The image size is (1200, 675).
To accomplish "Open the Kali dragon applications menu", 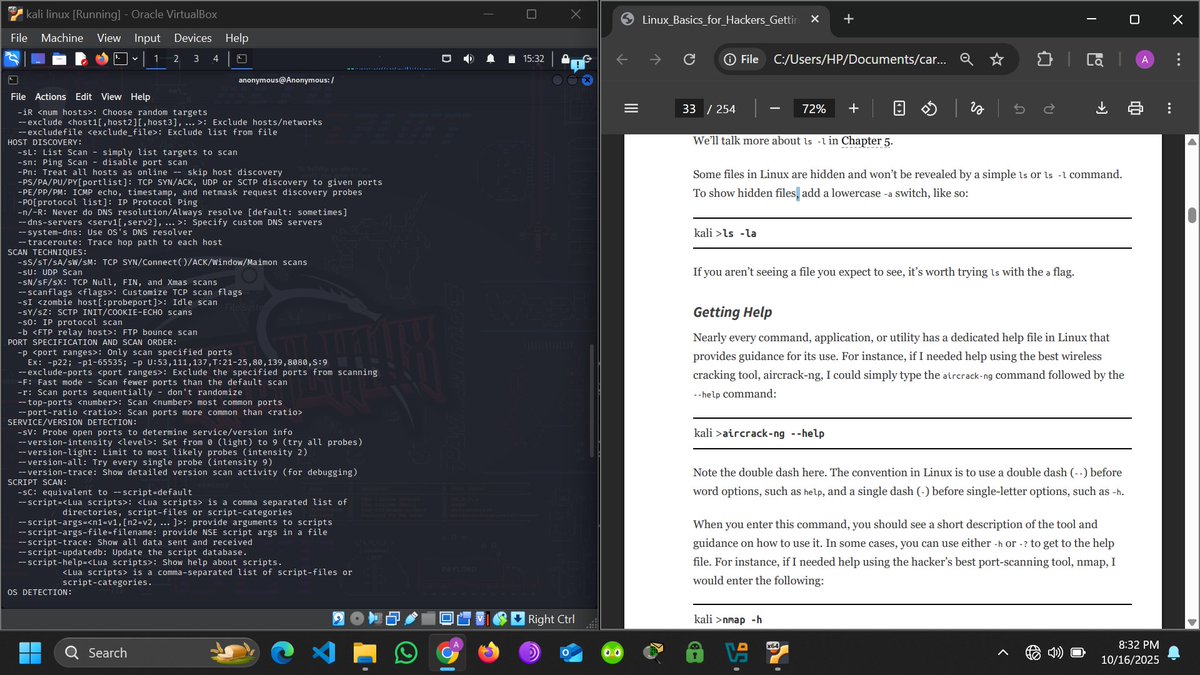I will (x=11, y=59).
